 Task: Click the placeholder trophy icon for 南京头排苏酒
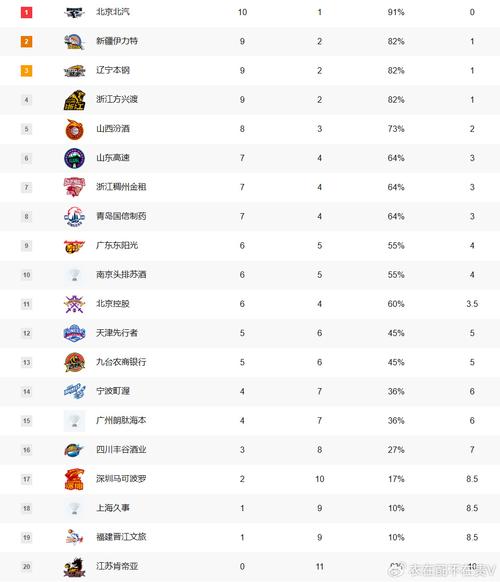tap(74, 275)
